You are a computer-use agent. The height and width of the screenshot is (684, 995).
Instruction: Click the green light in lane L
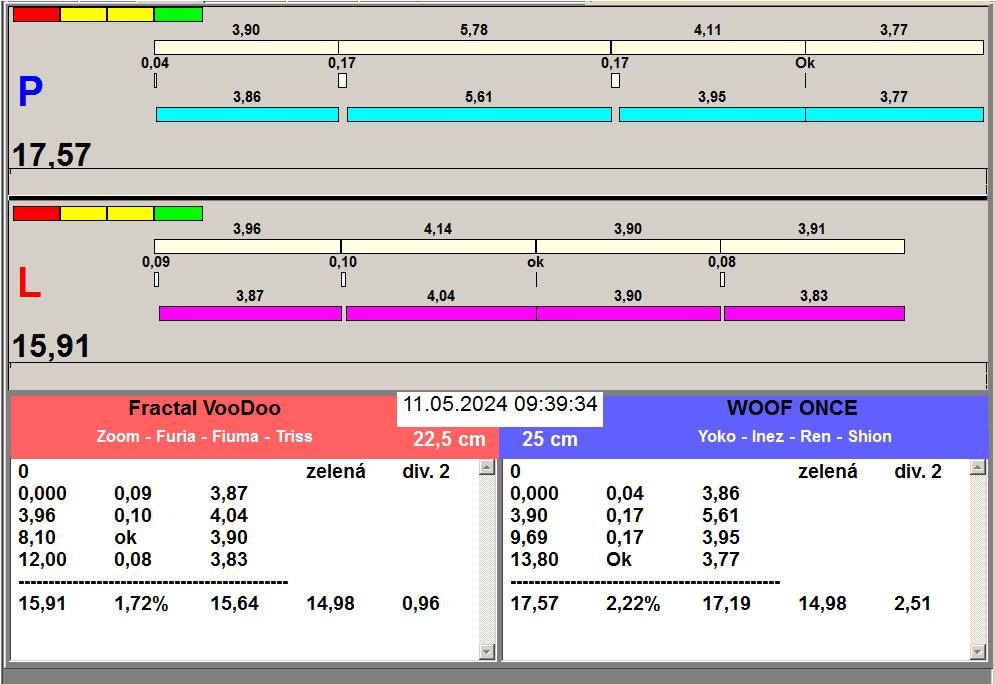(178, 213)
